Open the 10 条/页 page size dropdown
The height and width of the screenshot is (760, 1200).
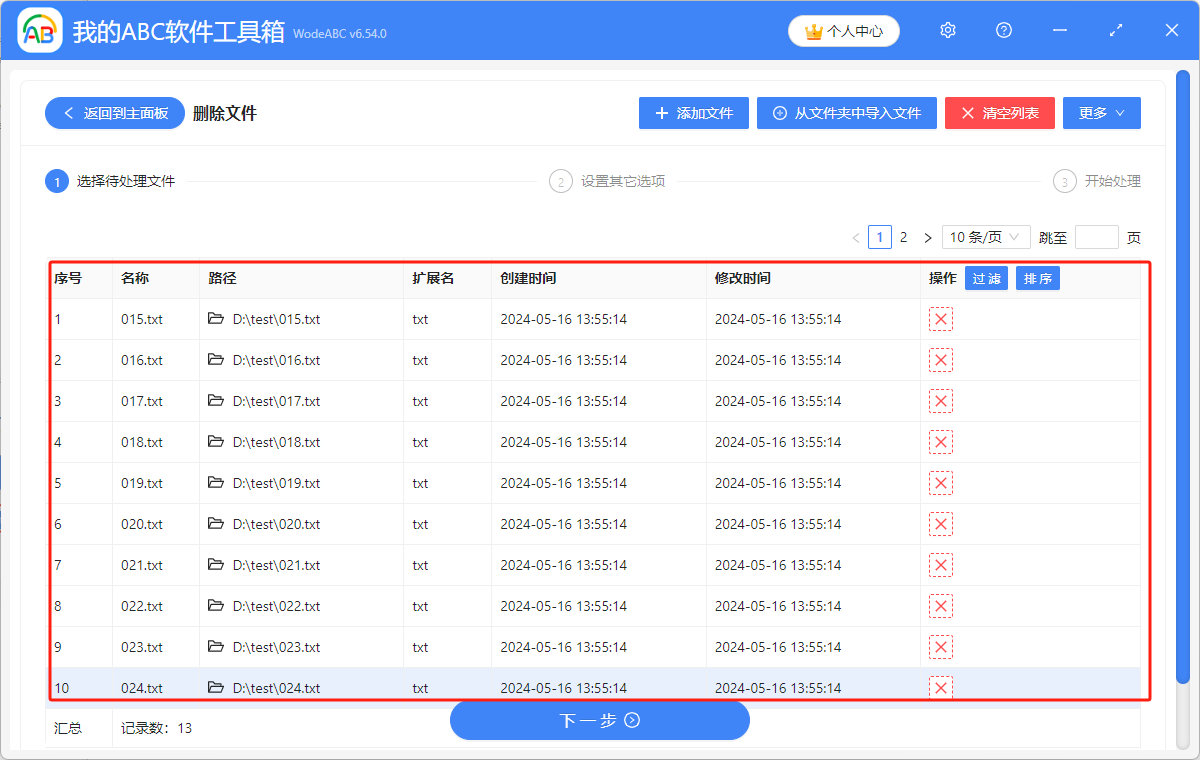(985, 237)
